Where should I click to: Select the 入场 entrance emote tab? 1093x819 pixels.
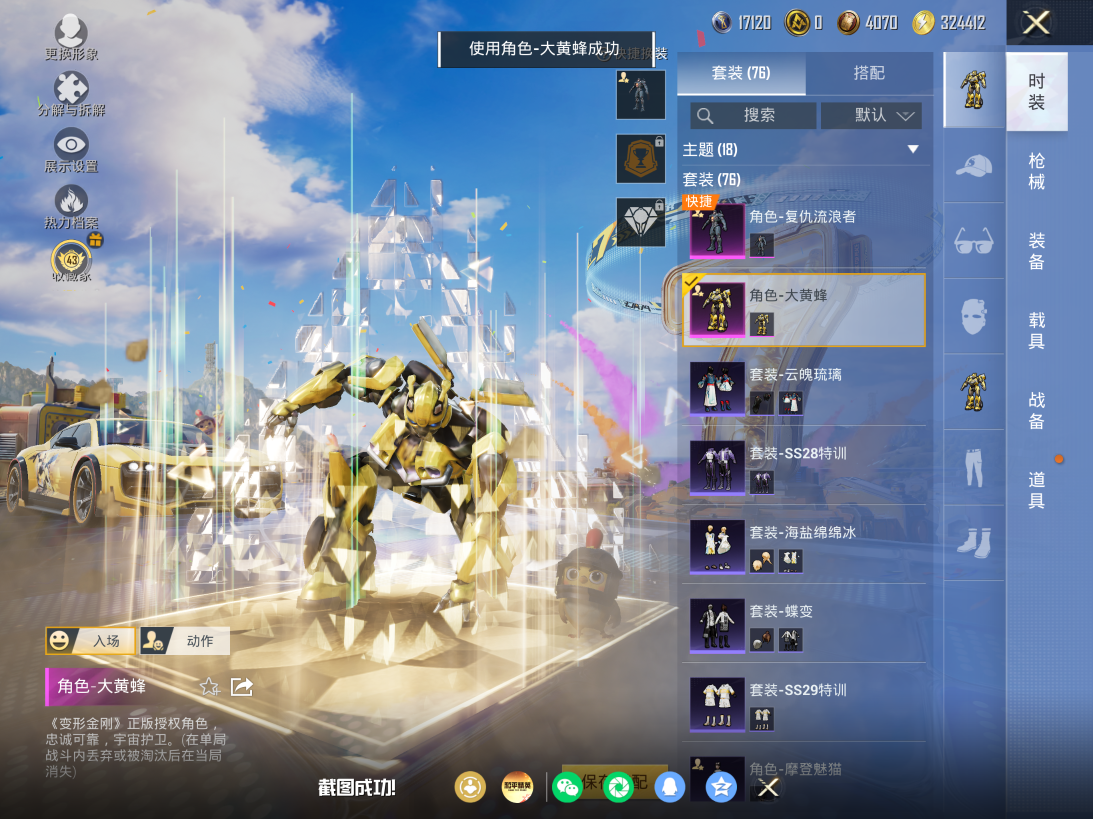pos(90,641)
